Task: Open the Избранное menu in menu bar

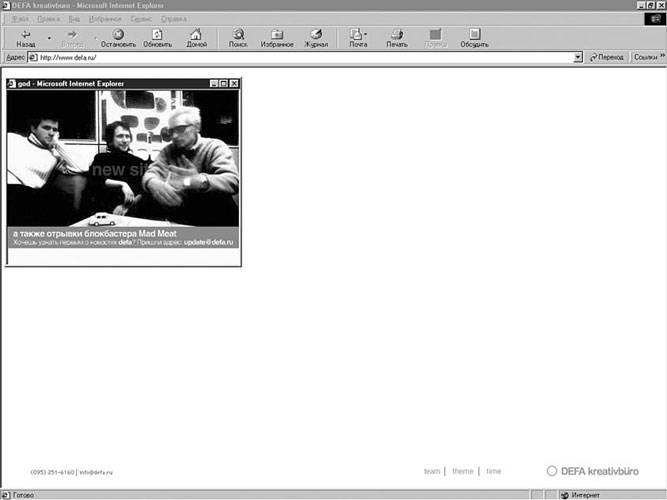Action: pos(105,19)
